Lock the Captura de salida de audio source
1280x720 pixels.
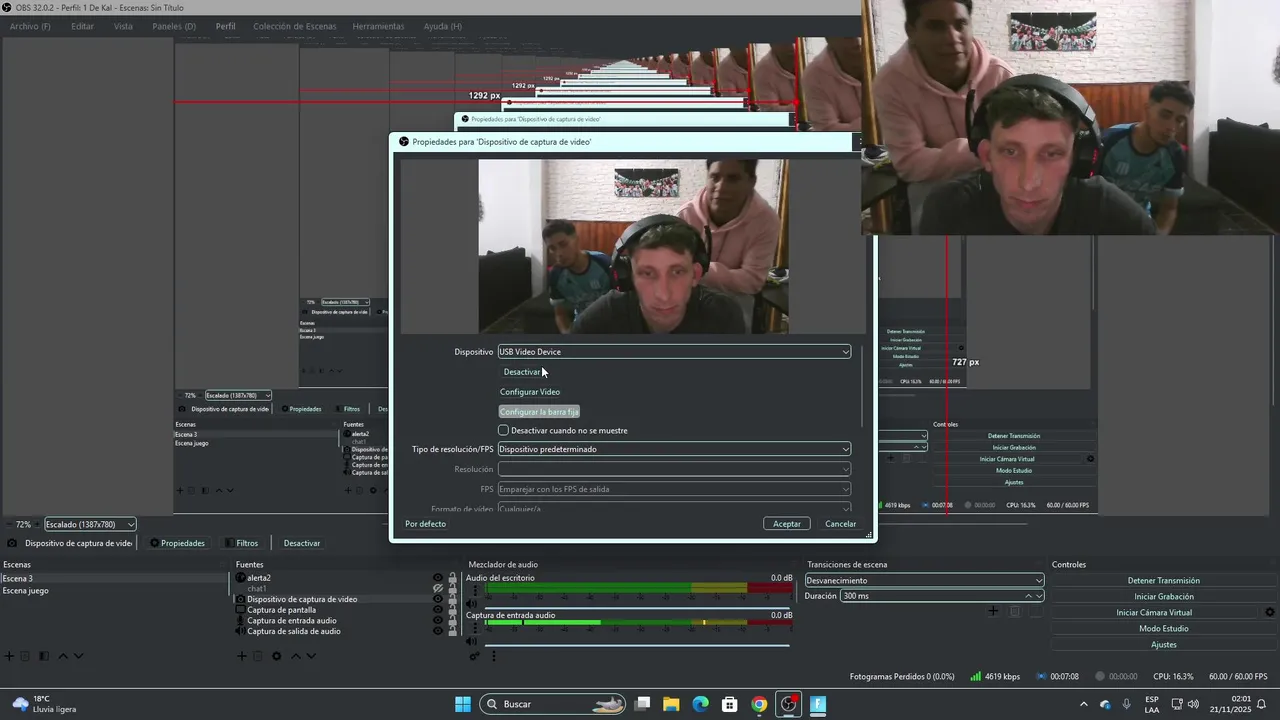pos(452,631)
